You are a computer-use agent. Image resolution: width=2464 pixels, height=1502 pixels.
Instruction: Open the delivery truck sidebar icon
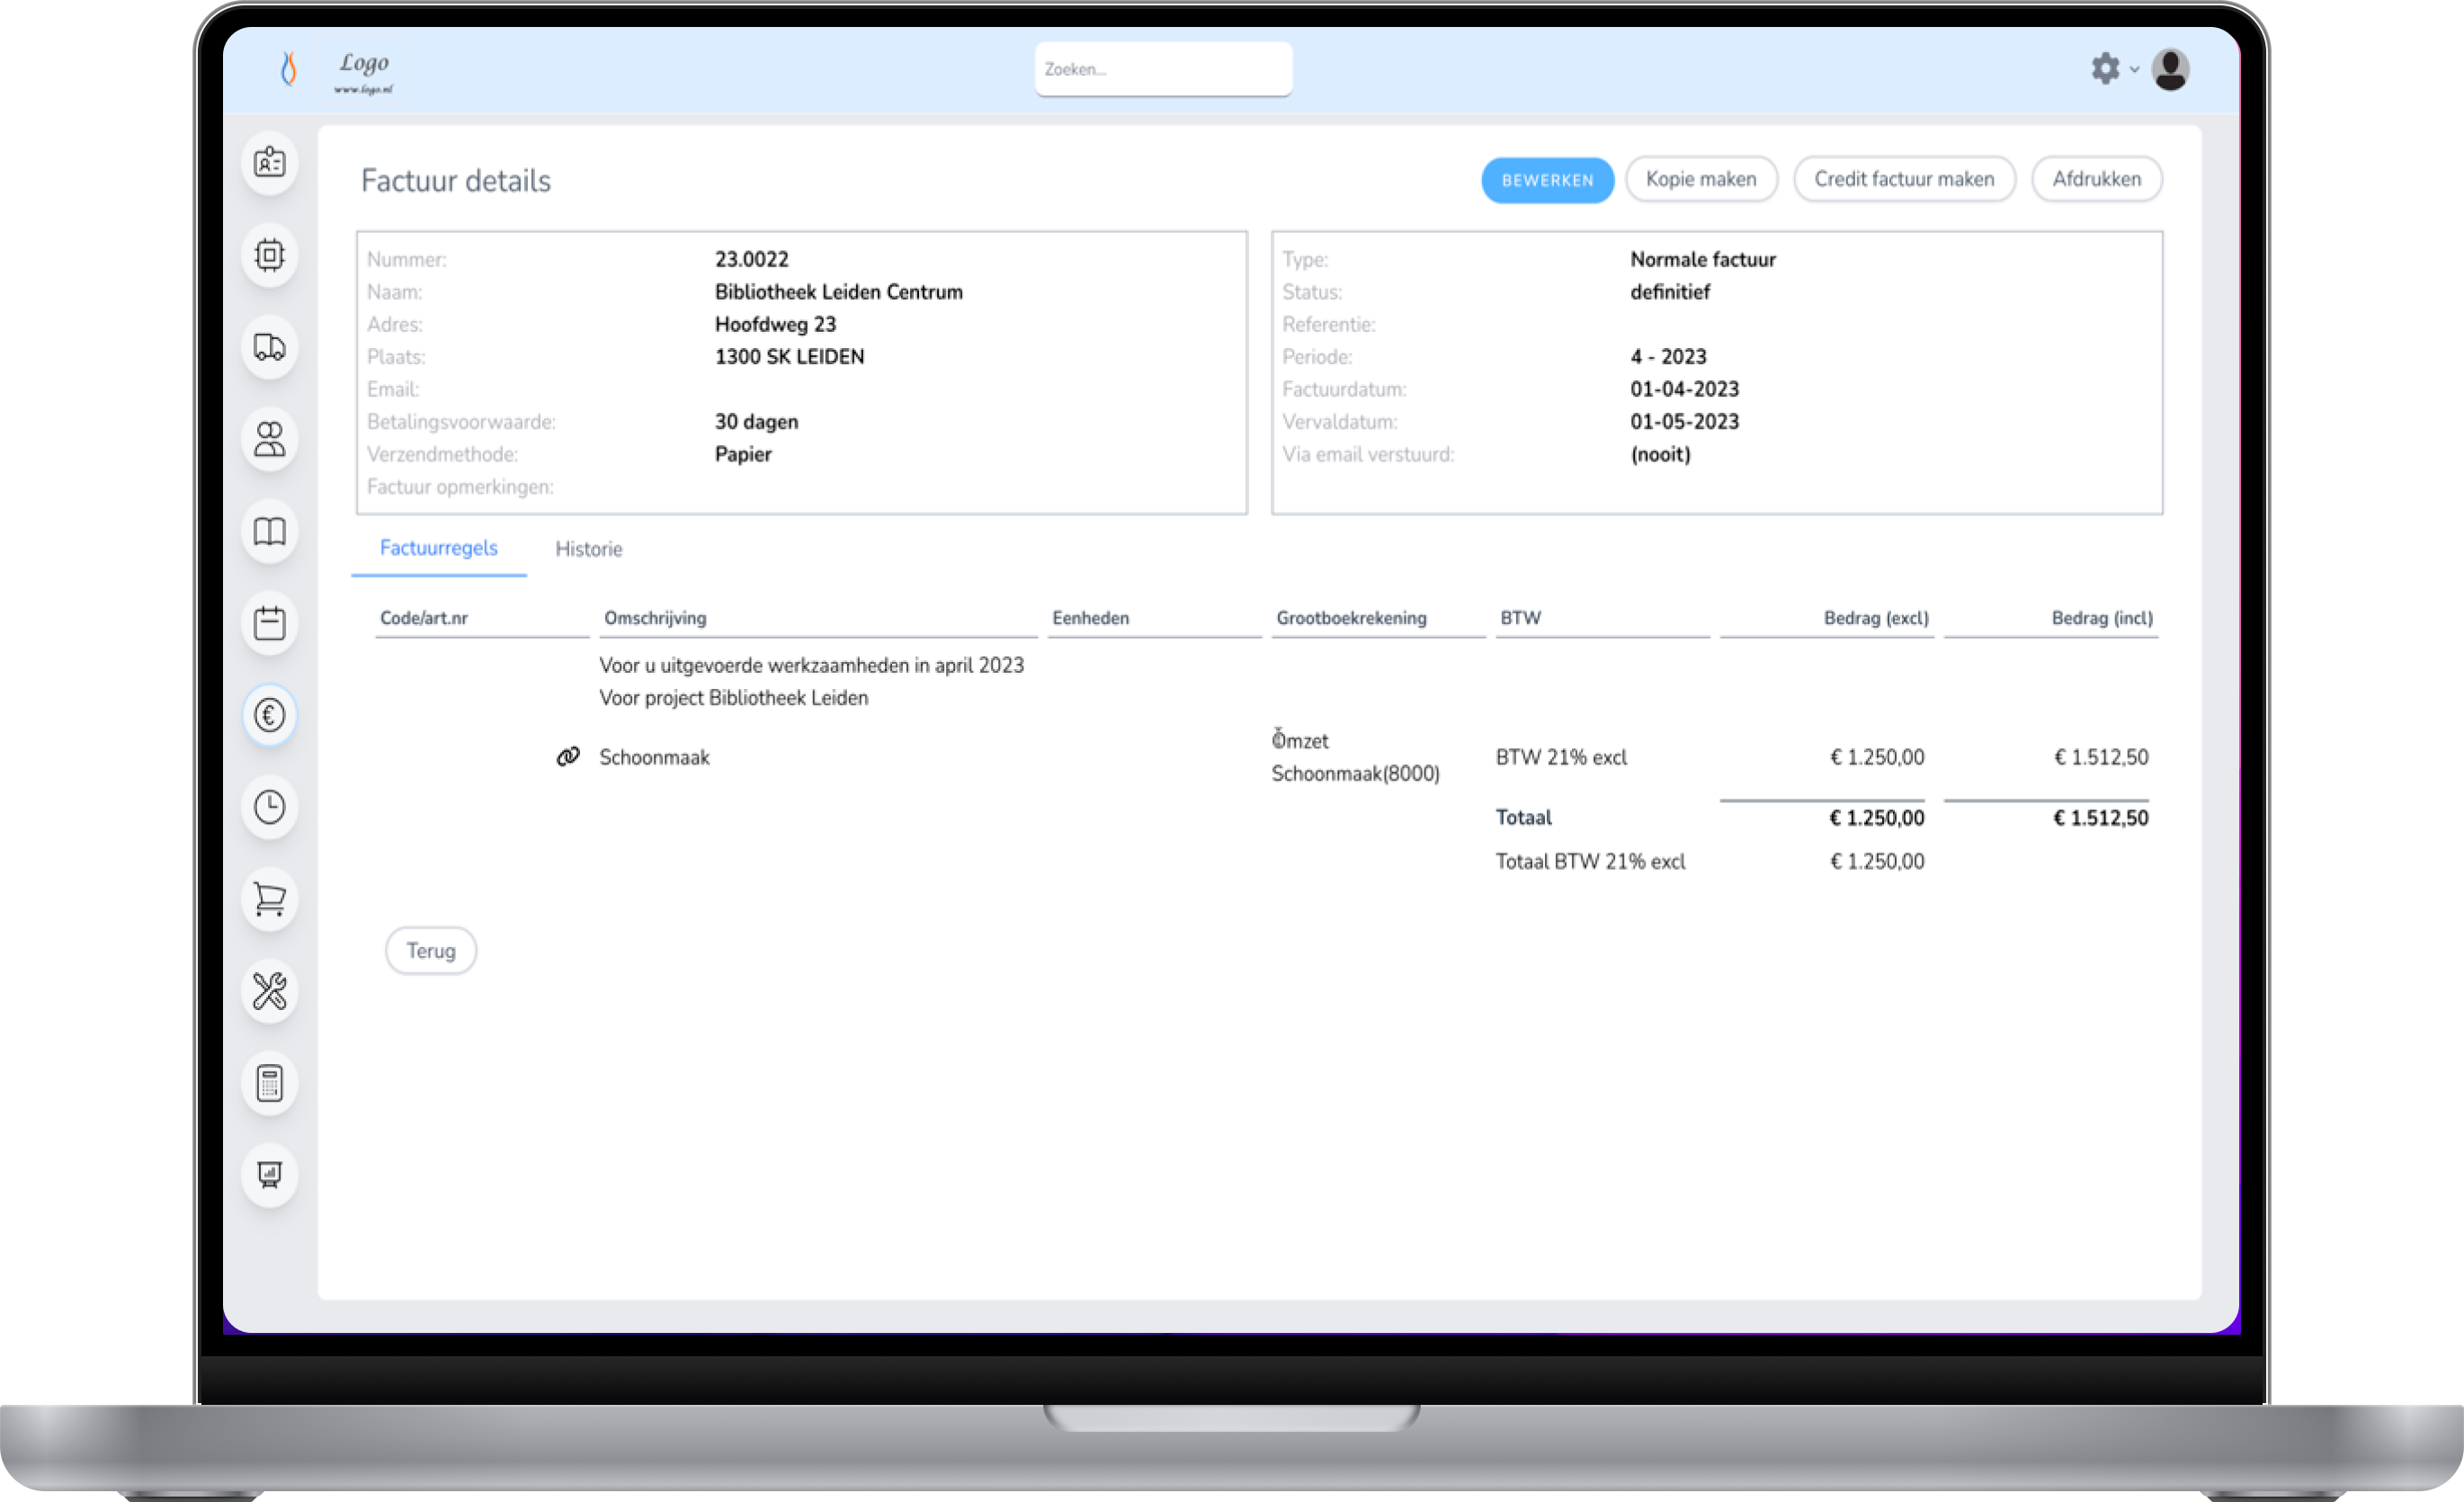click(269, 347)
